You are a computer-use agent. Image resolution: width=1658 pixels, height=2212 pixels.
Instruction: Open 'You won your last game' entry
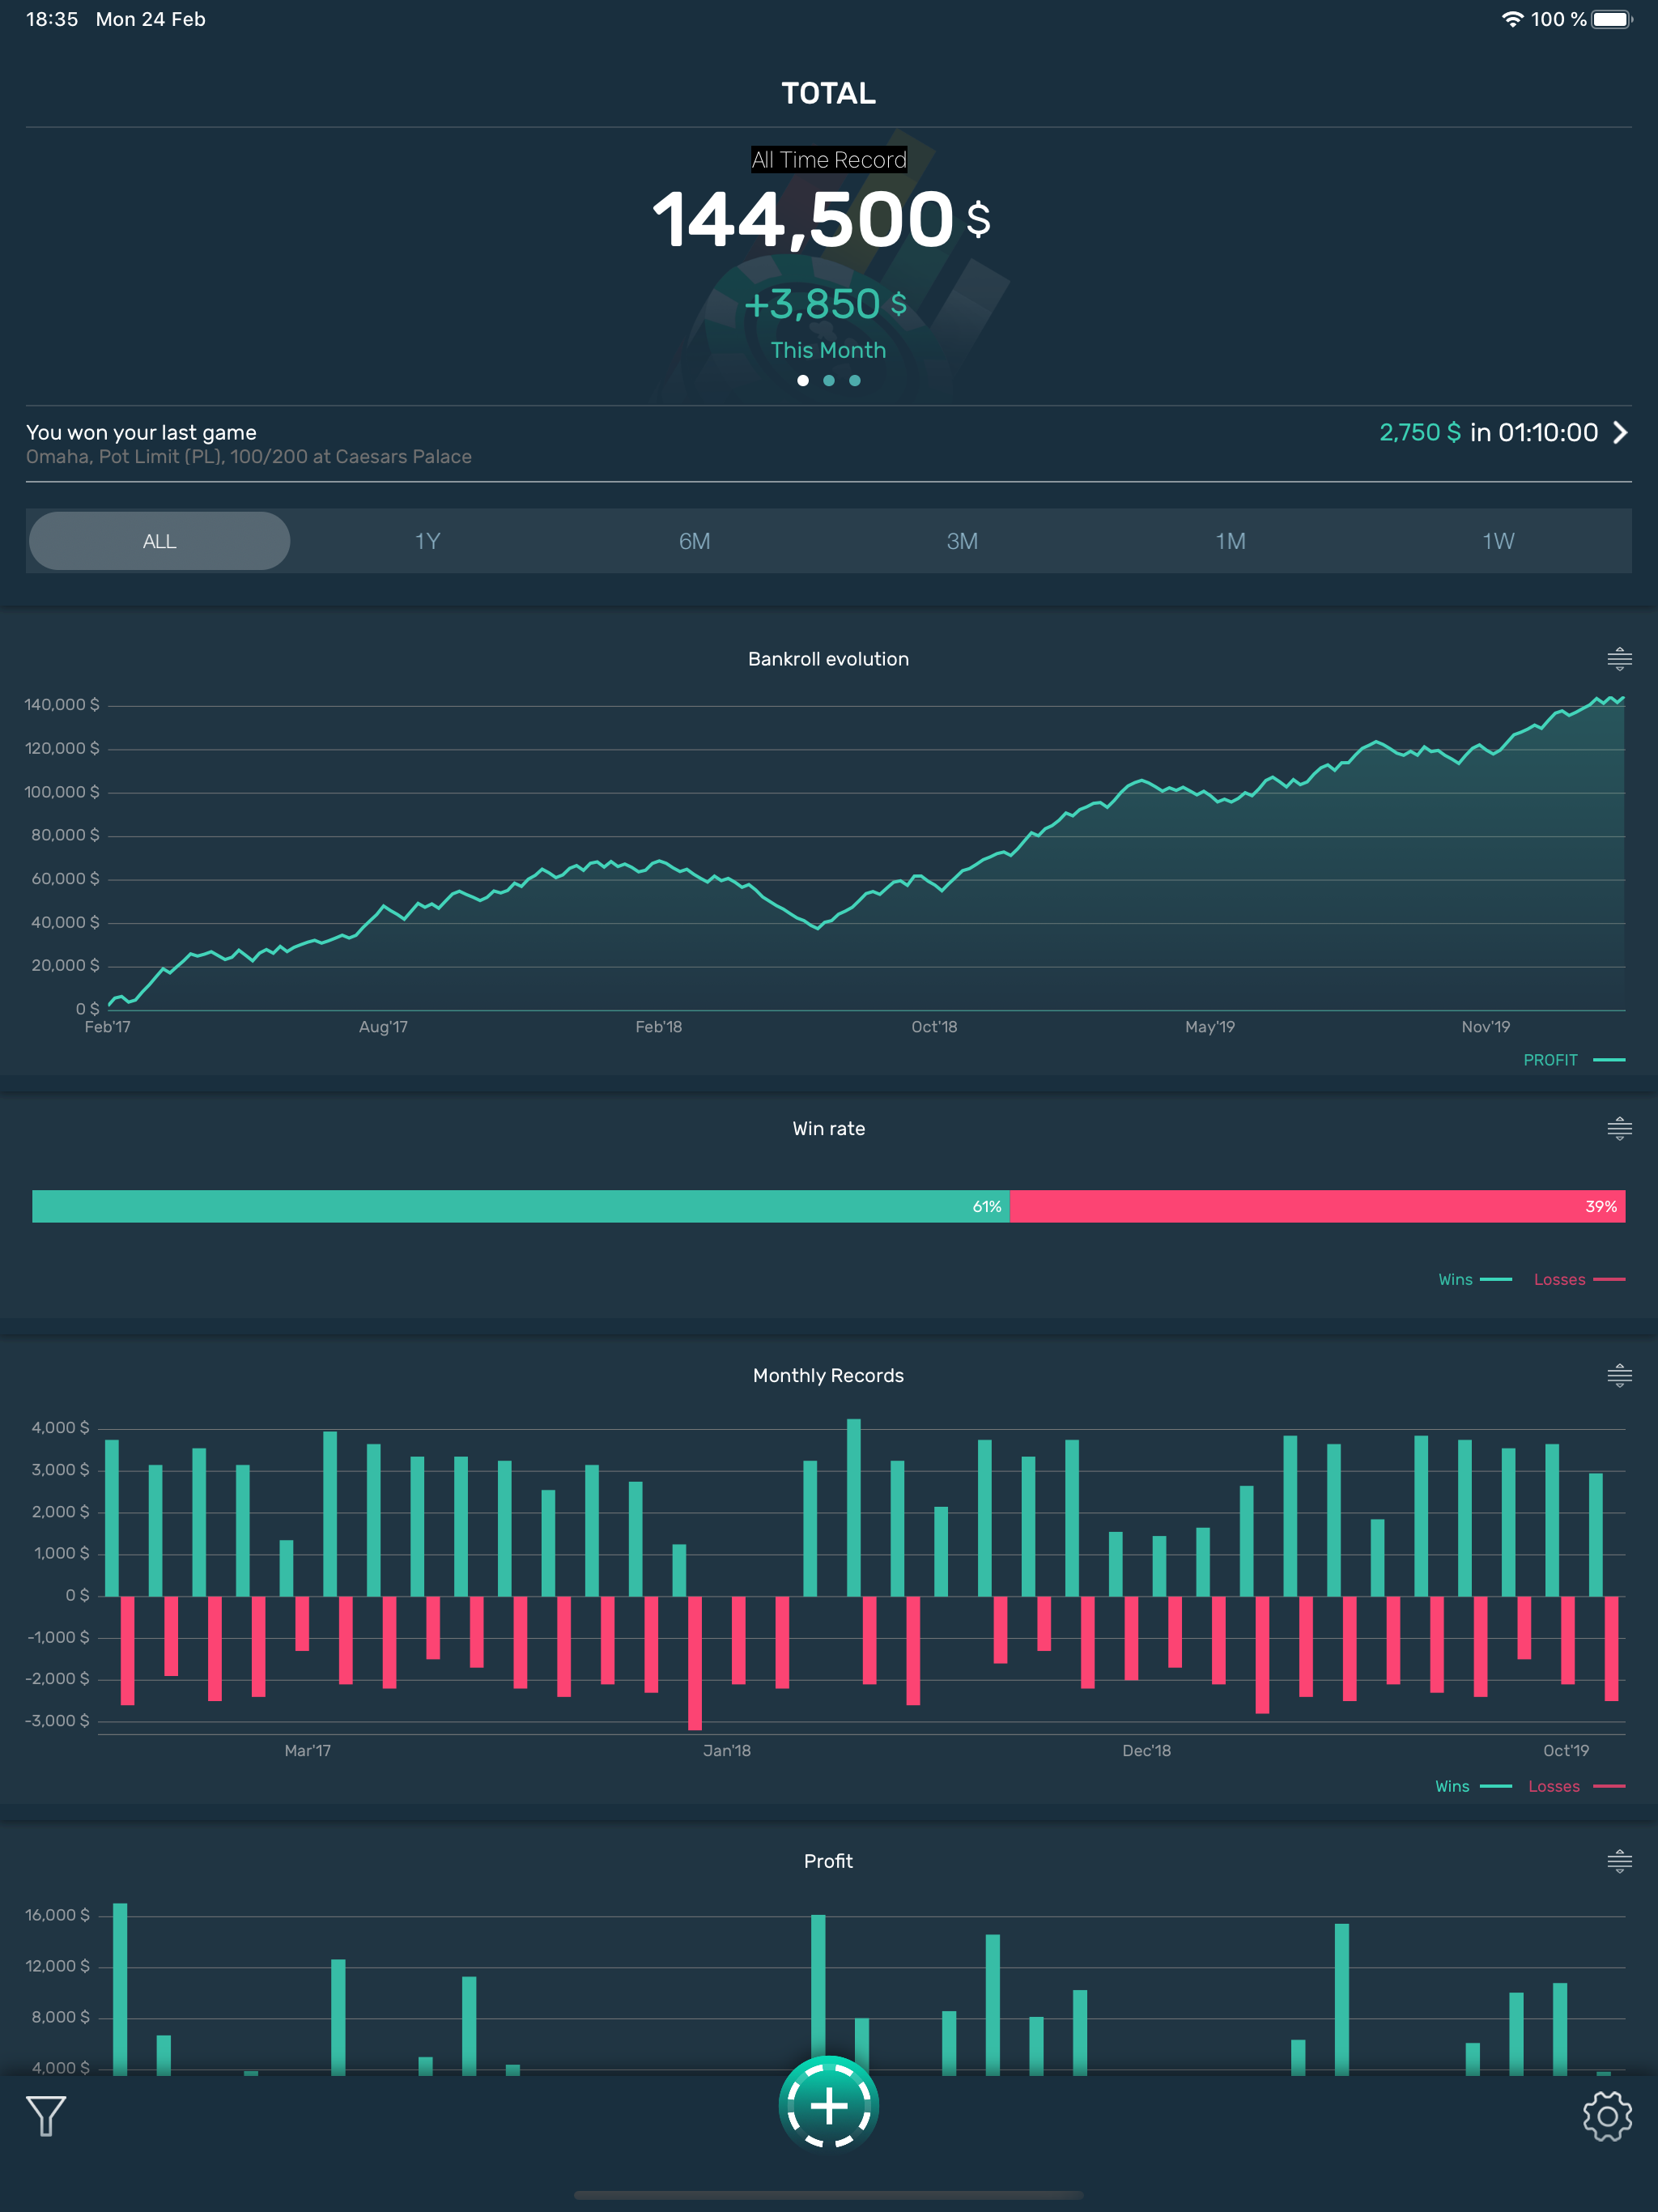pyautogui.click(x=829, y=443)
